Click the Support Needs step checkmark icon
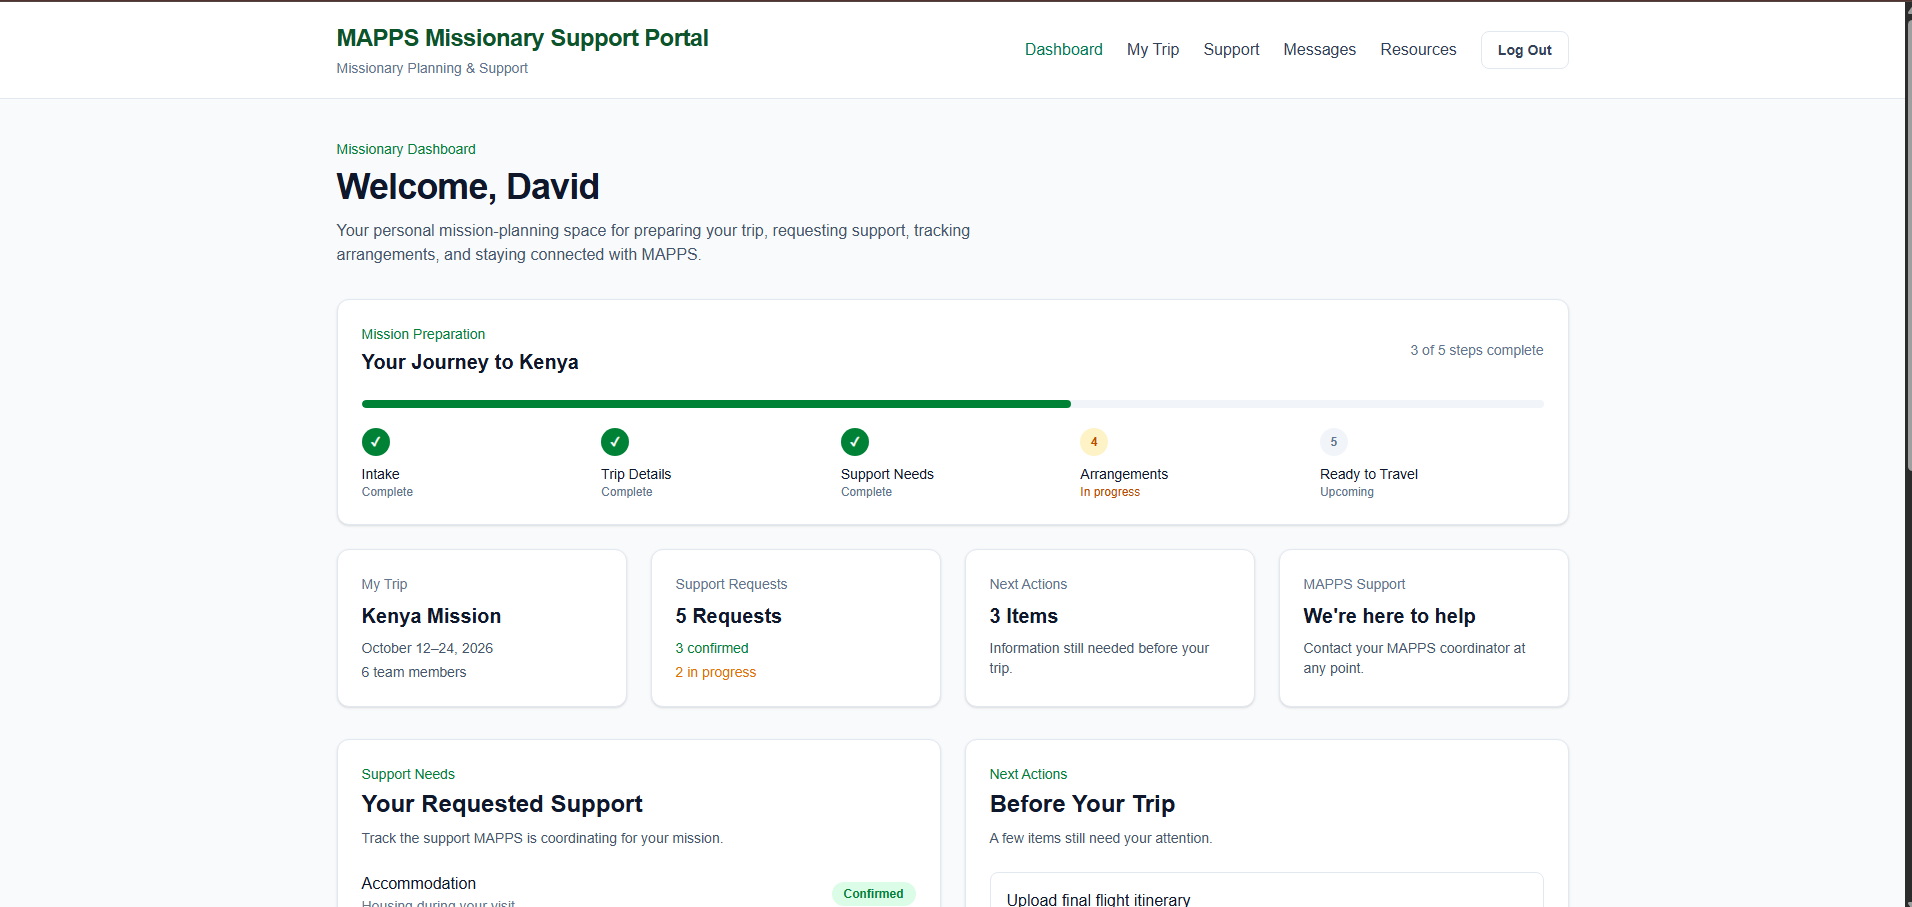This screenshot has height=907, width=1912. click(x=855, y=442)
